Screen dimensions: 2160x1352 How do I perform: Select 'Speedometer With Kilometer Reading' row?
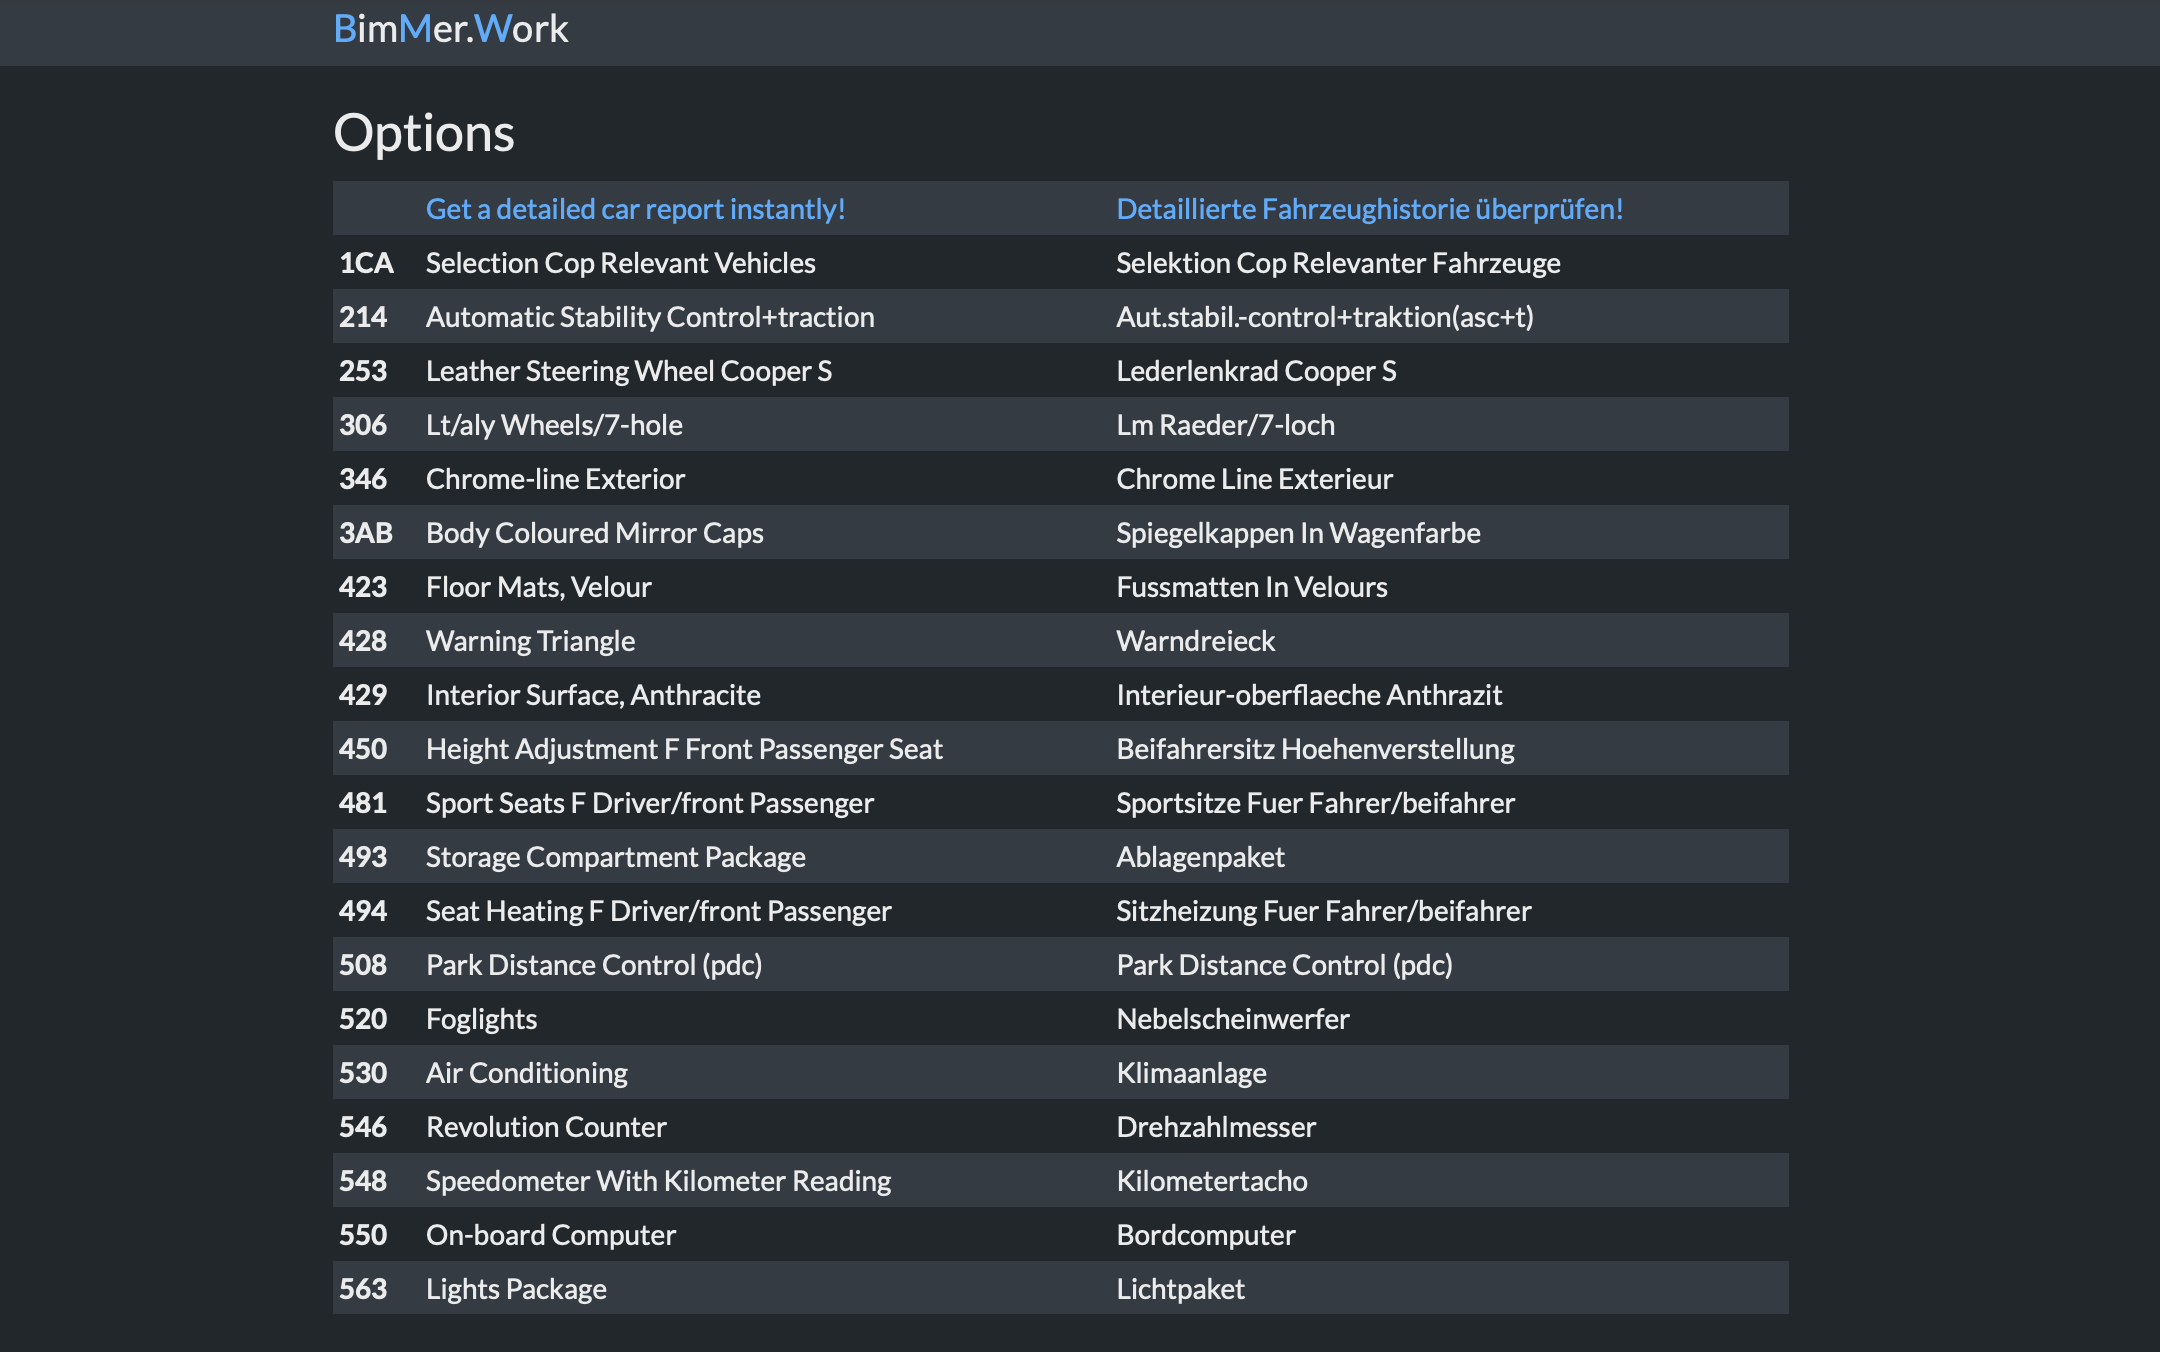[658, 1181]
